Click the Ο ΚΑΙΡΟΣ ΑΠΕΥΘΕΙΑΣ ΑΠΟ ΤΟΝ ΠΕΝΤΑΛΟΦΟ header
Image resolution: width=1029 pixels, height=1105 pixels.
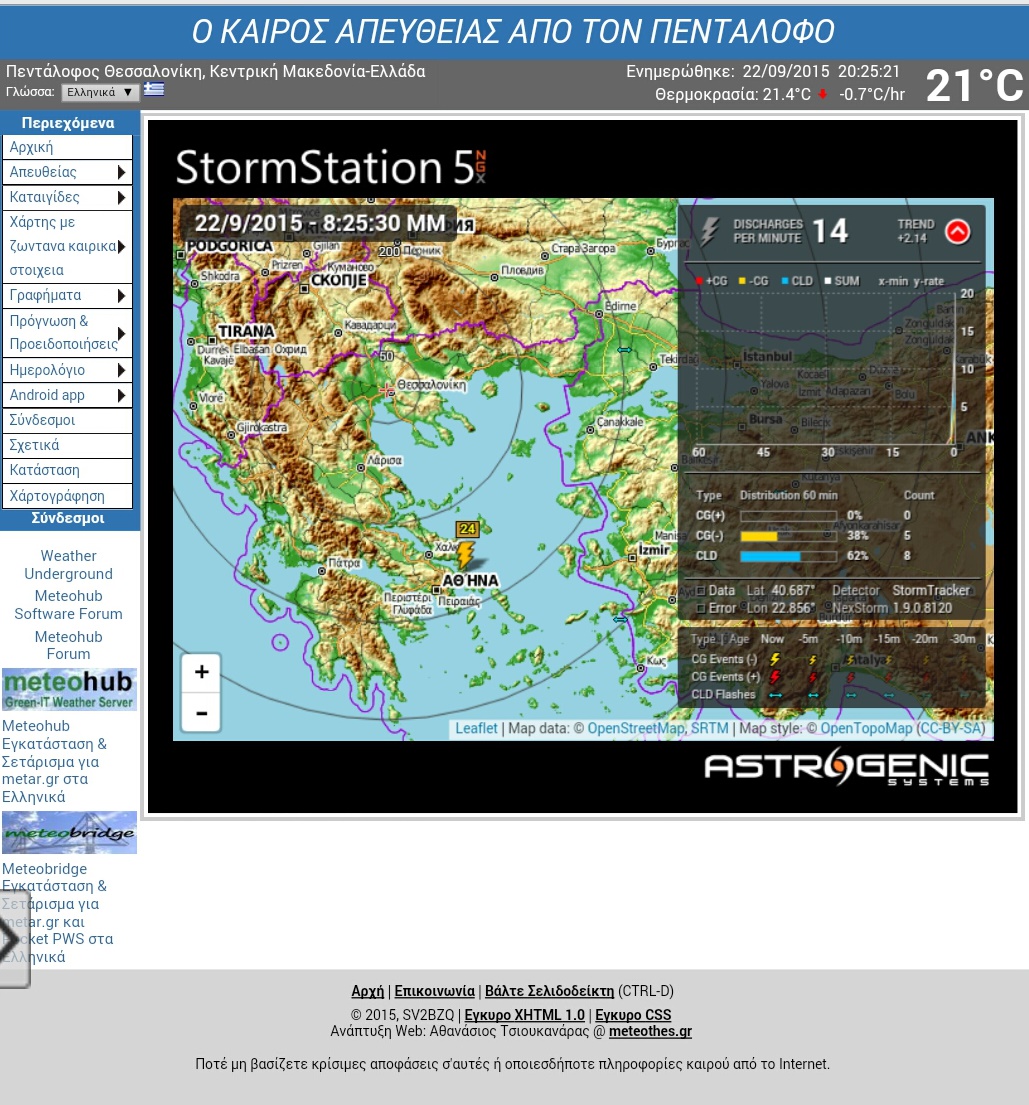(513, 31)
